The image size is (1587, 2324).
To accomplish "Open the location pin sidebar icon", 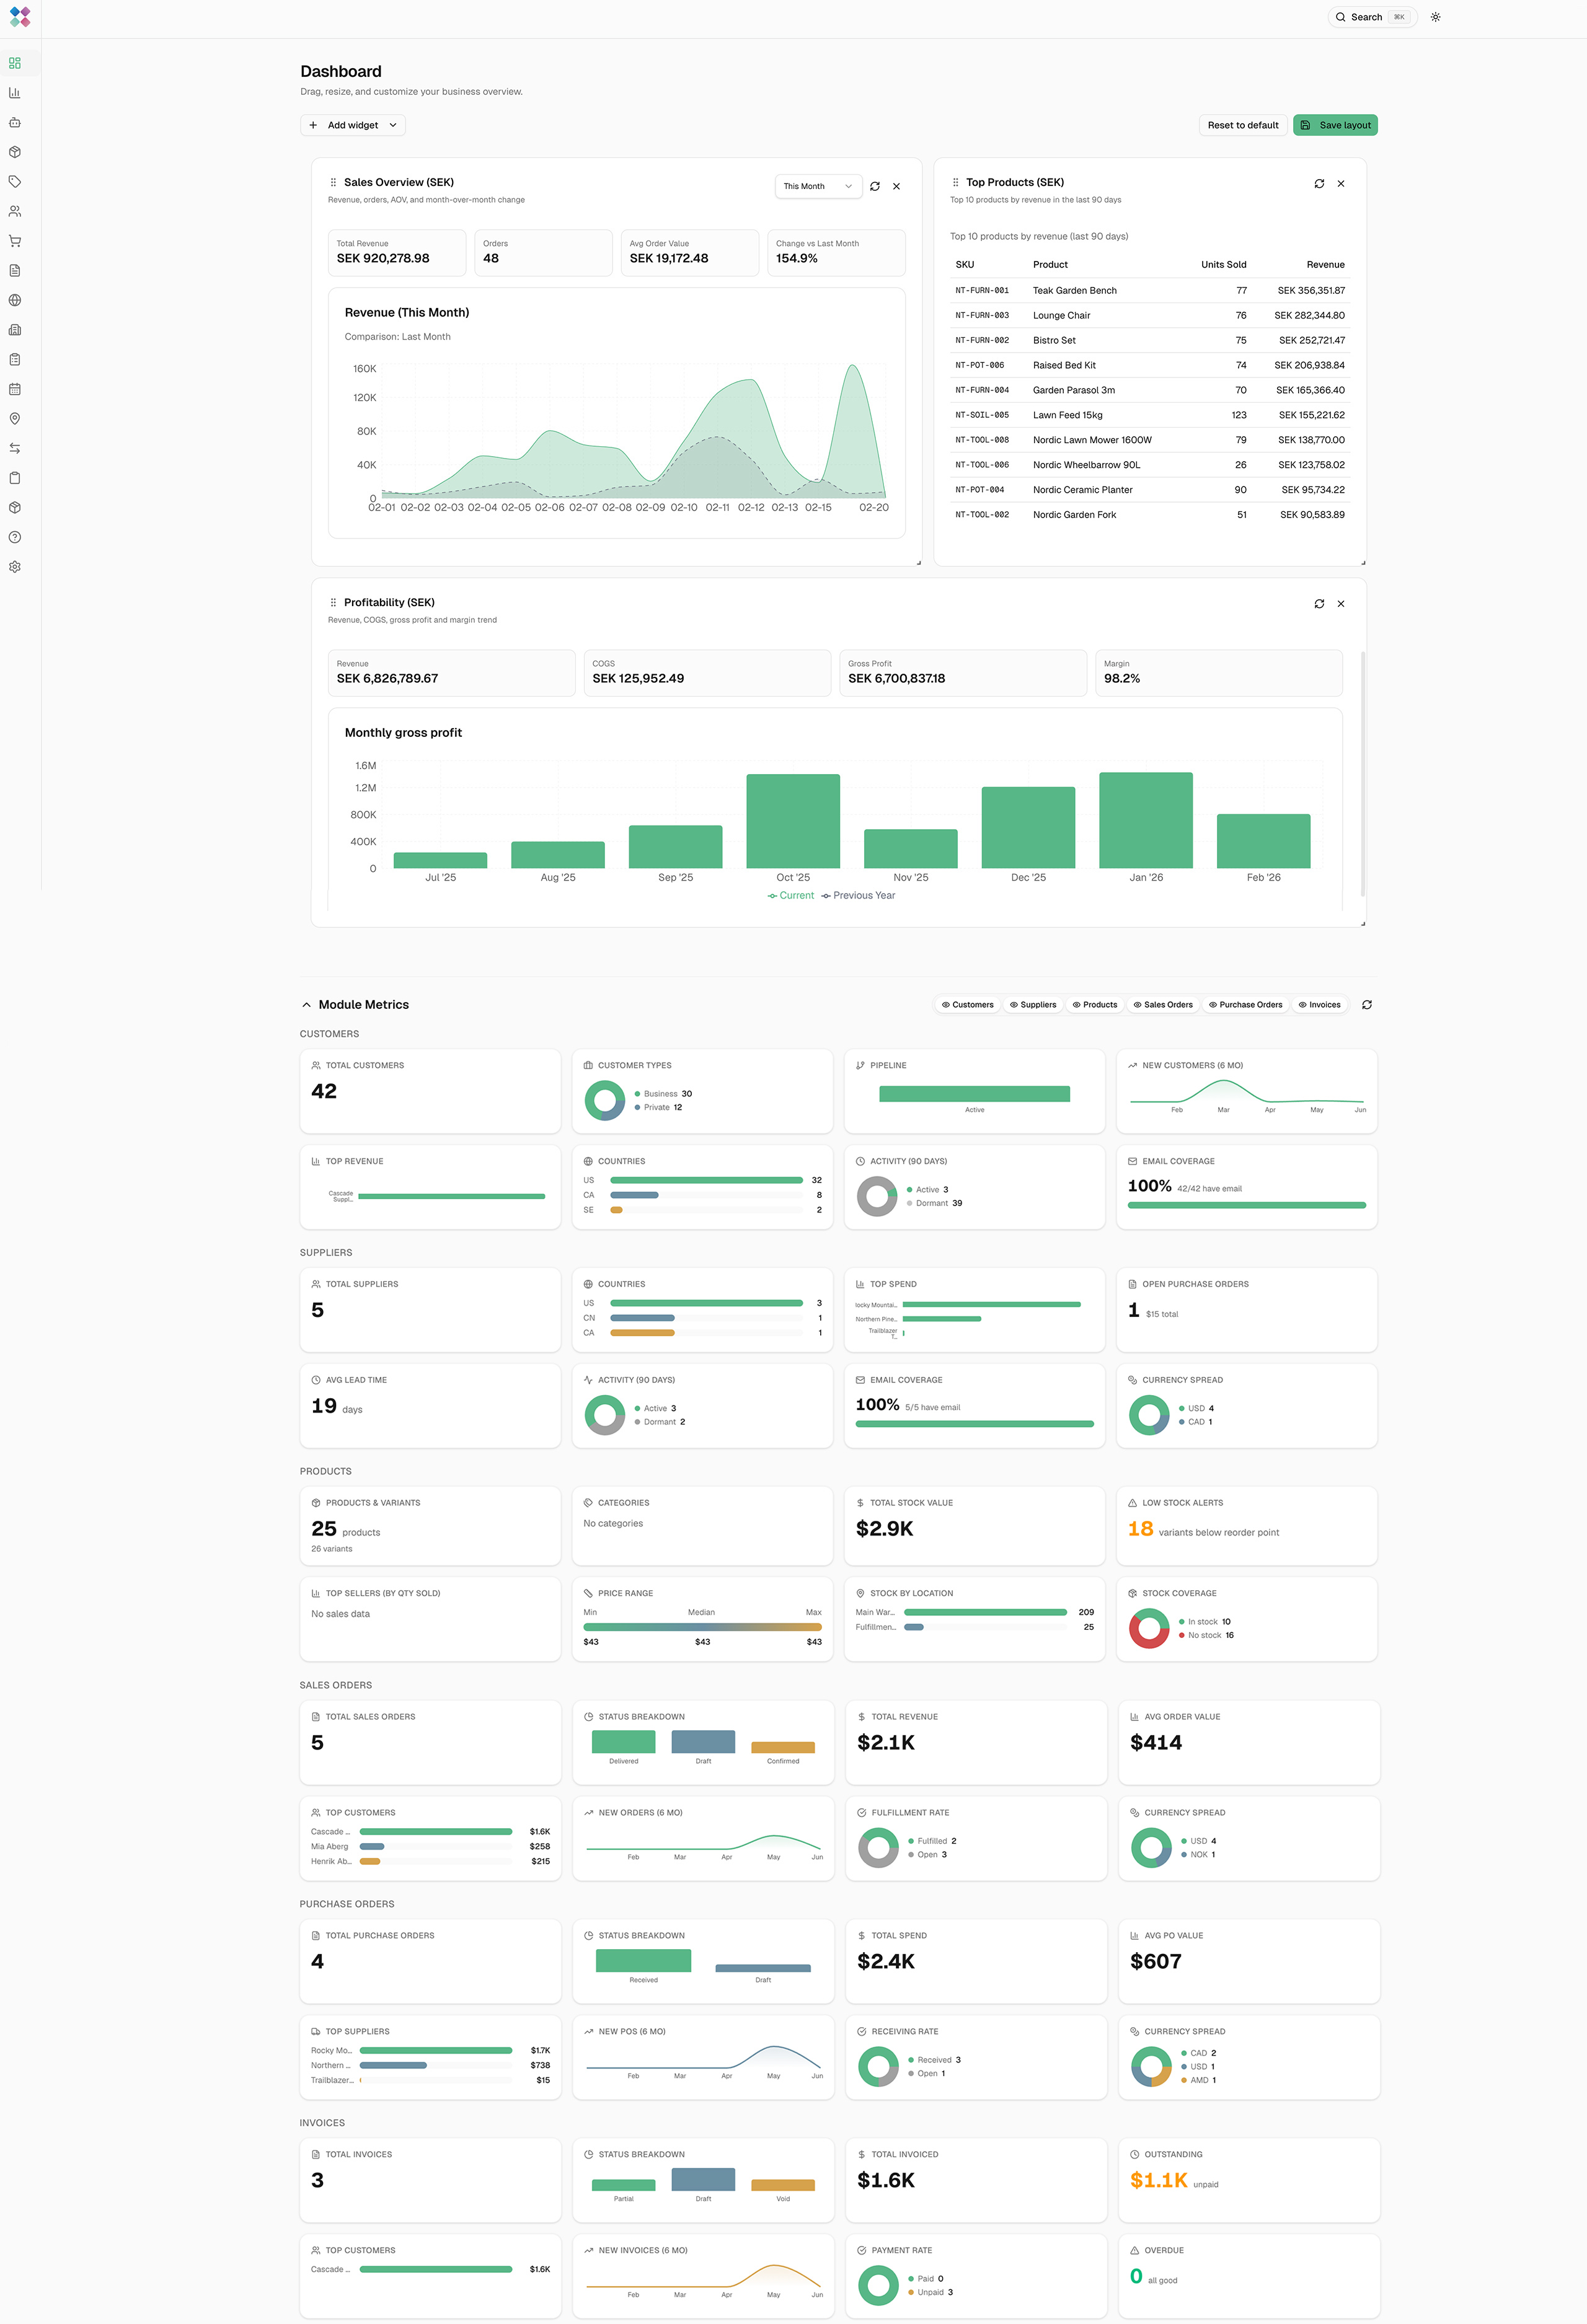I will 15,418.
